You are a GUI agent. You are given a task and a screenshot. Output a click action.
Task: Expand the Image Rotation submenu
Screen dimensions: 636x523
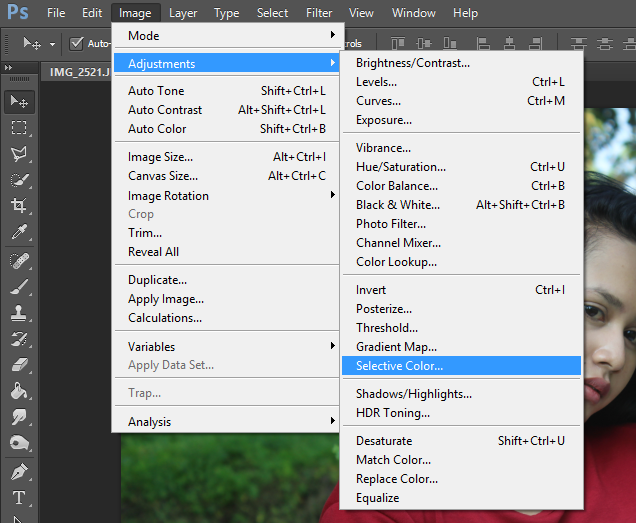tap(228, 196)
